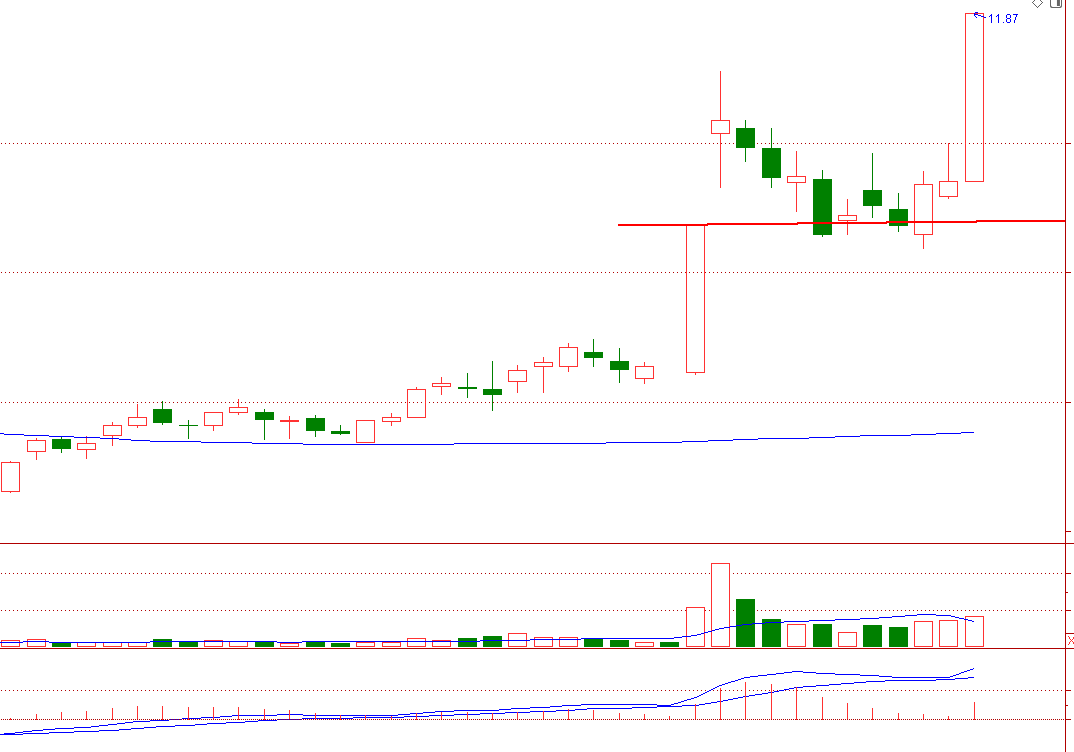Select the first green candle after the peak
The image size is (1074, 752).
(745, 138)
